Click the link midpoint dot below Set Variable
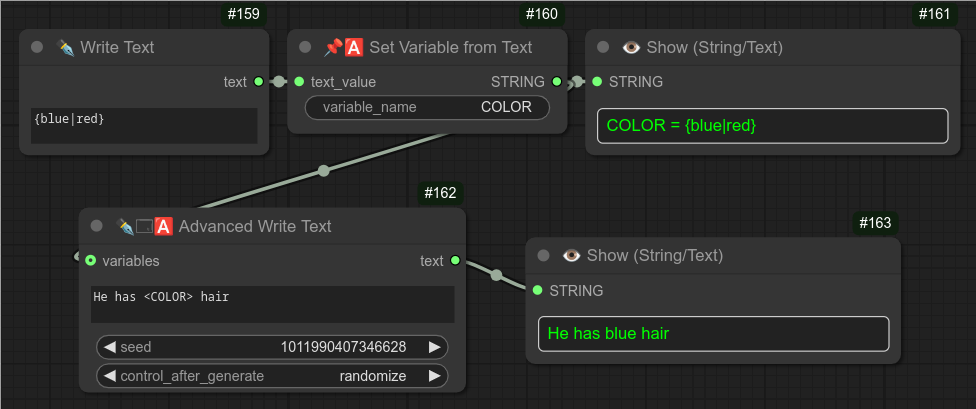The image size is (976, 409). (323, 170)
